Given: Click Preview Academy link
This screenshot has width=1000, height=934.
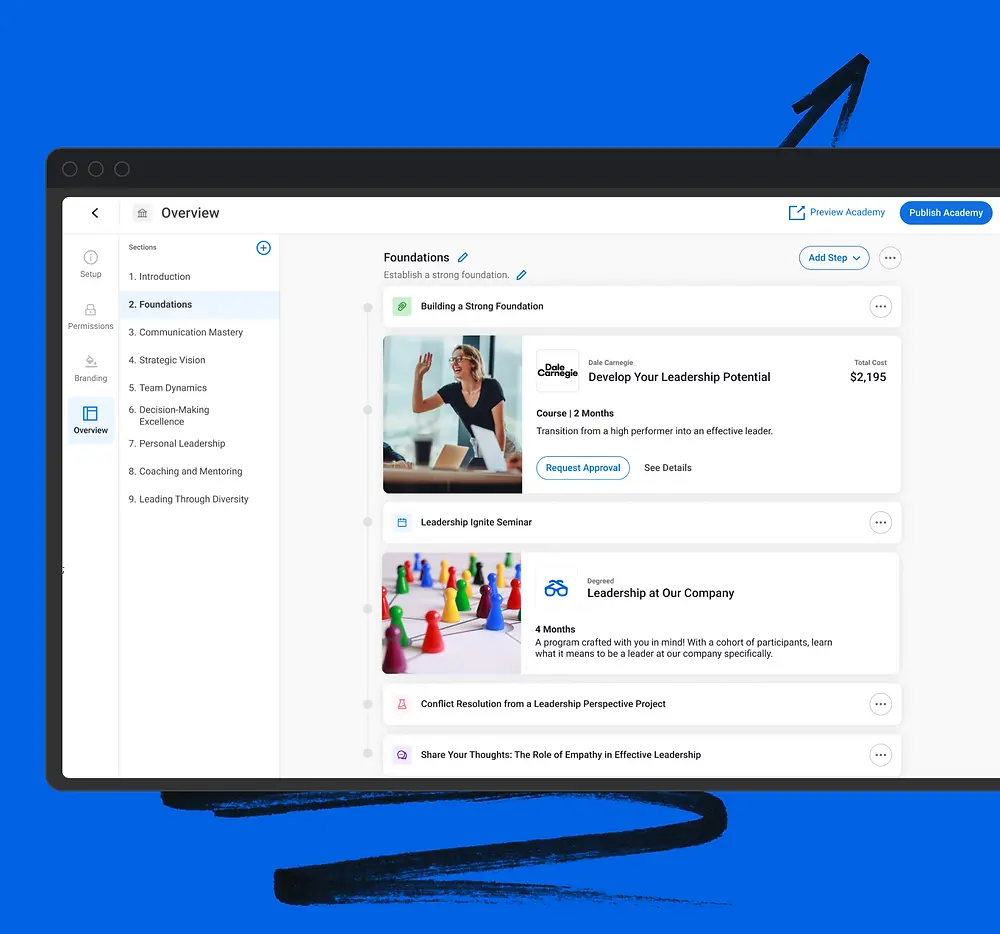Looking at the screenshot, I should [848, 212].
